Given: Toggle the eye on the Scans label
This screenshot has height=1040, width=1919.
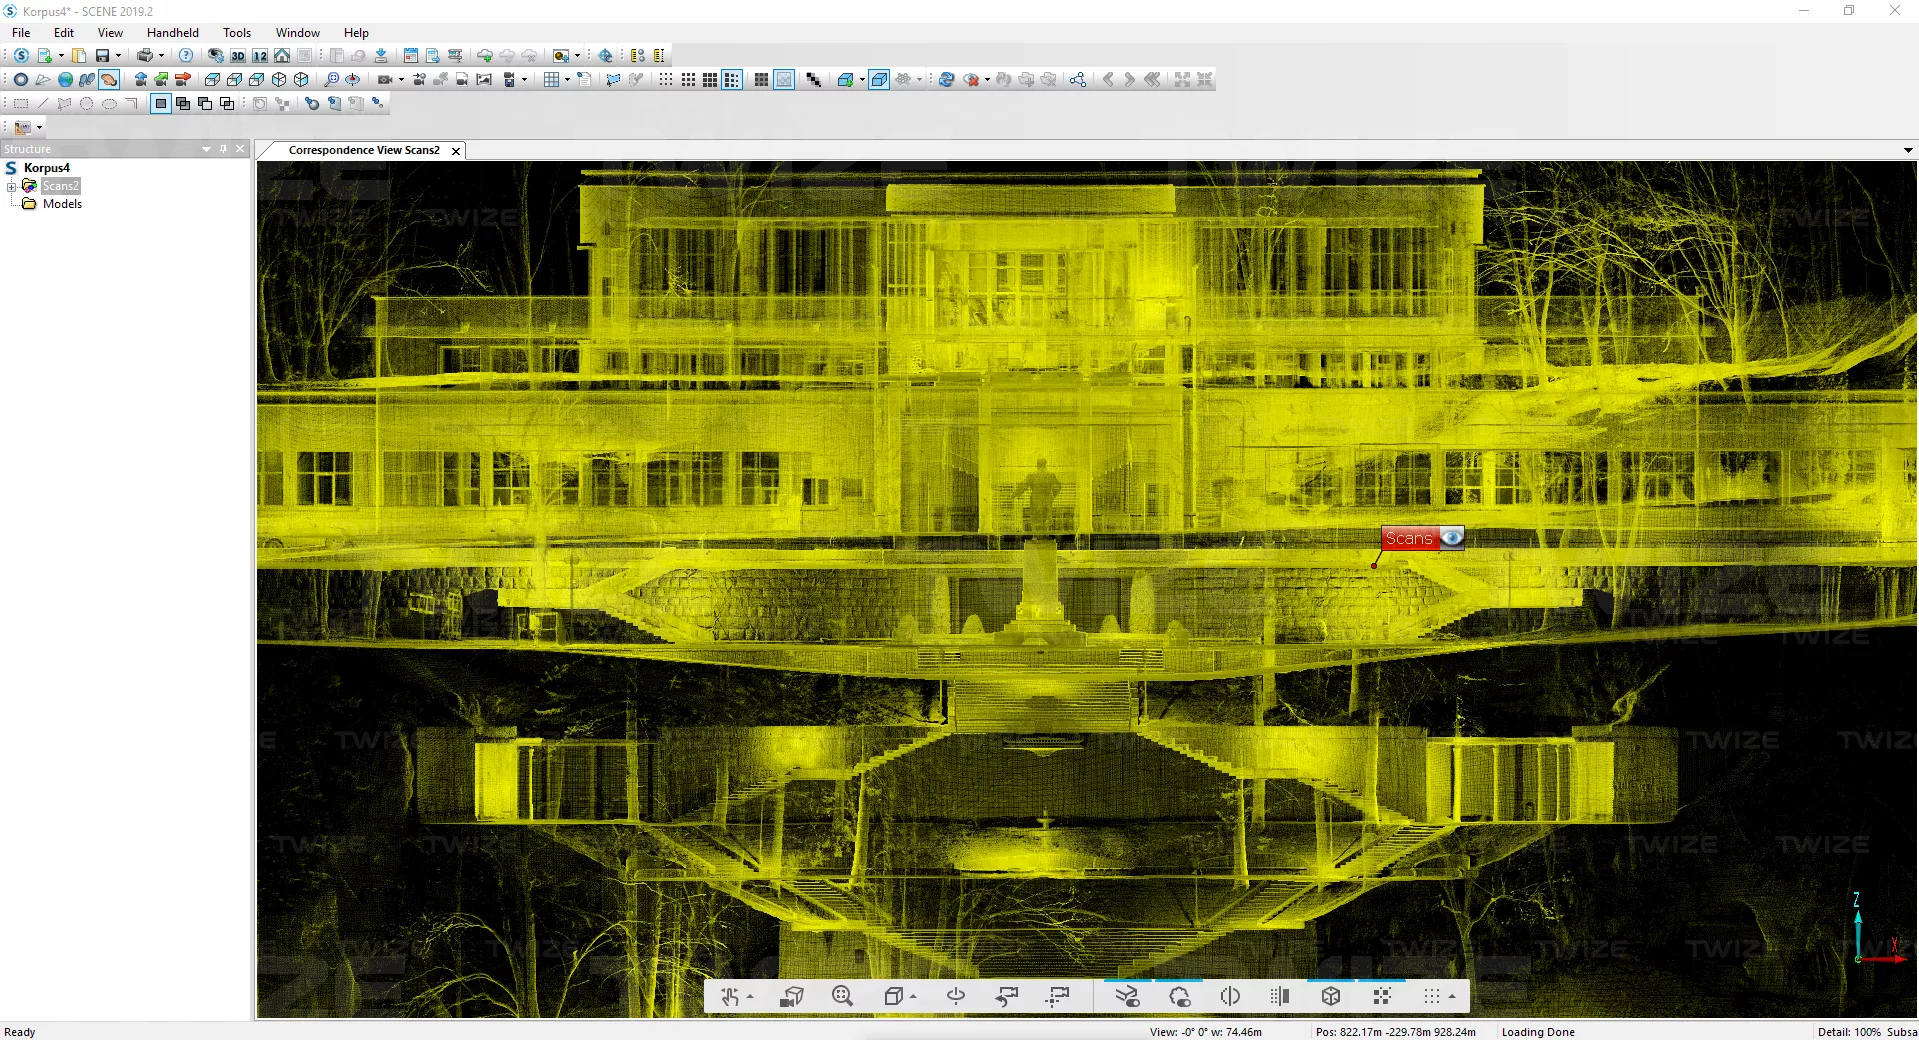Looking at the screenshot, I should point(1452,538).
